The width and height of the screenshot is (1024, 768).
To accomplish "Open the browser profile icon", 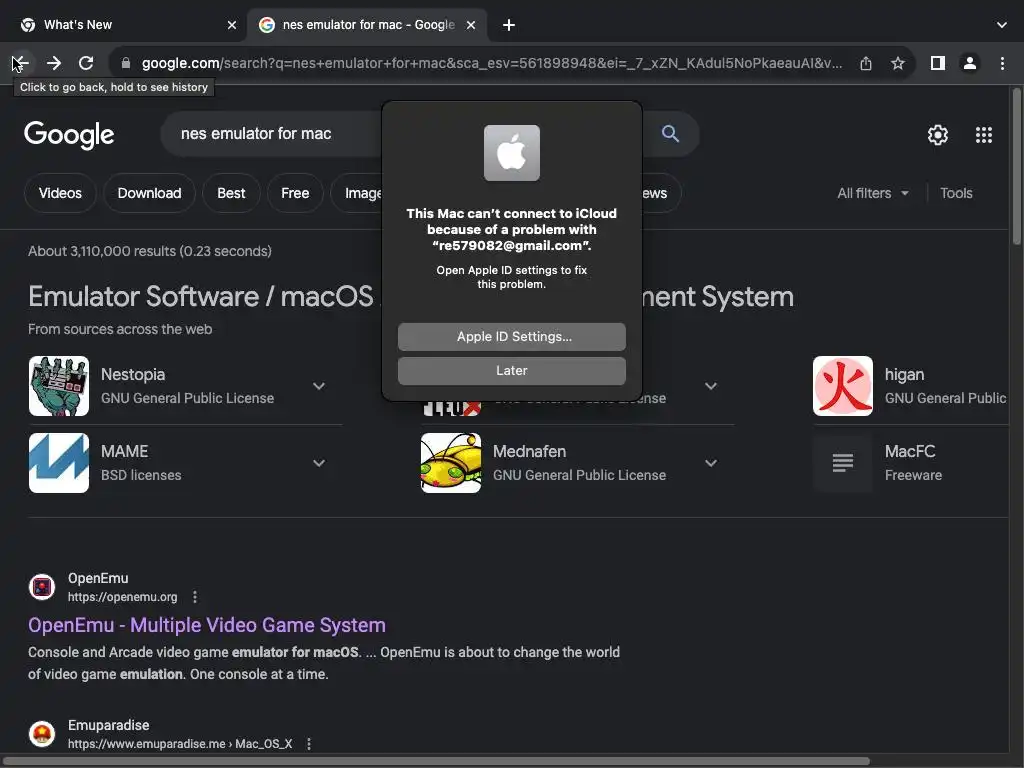I will pyautogui.click(x=970, y=63).
